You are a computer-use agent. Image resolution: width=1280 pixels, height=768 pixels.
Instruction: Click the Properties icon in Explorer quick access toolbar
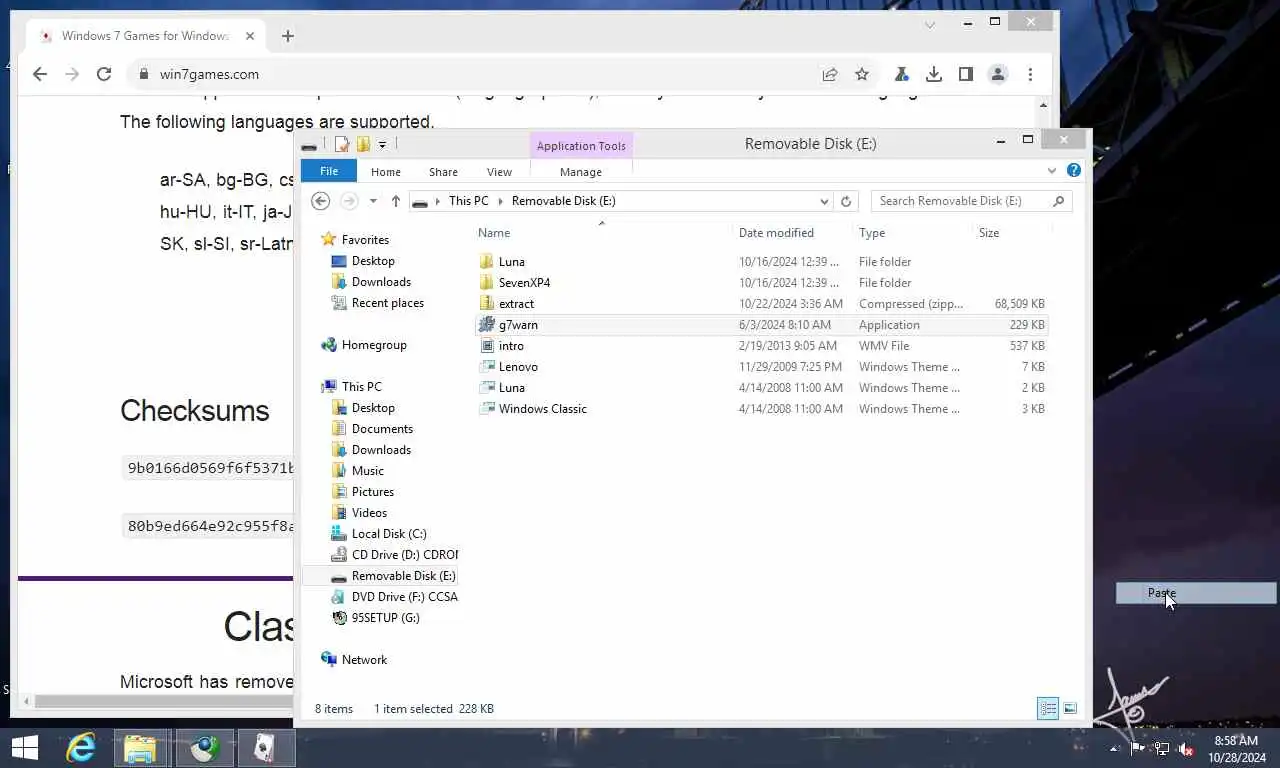point(342,144)
